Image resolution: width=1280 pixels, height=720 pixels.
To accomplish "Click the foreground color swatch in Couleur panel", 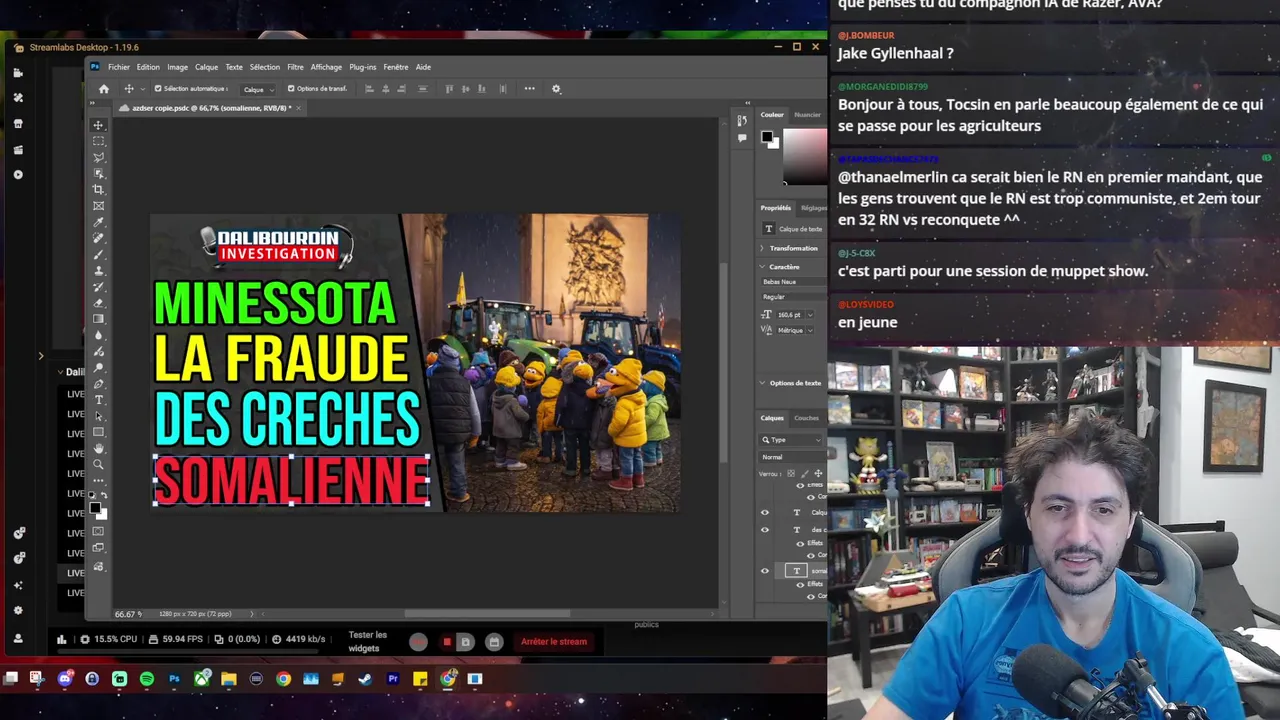I will pos(766,137).
